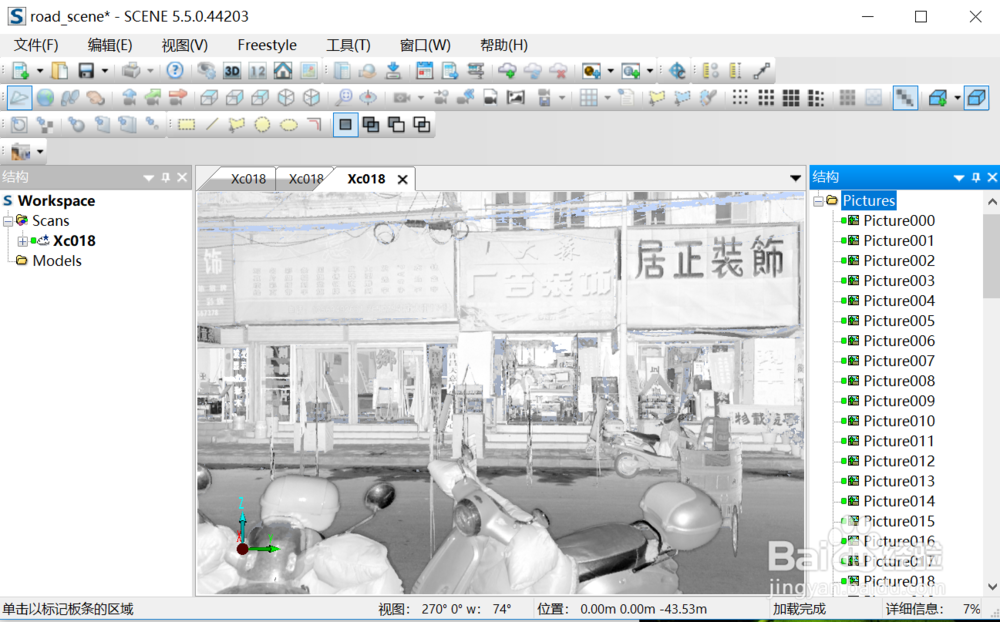
Task: Select the circle selection tool
Action: coord(262,124)
